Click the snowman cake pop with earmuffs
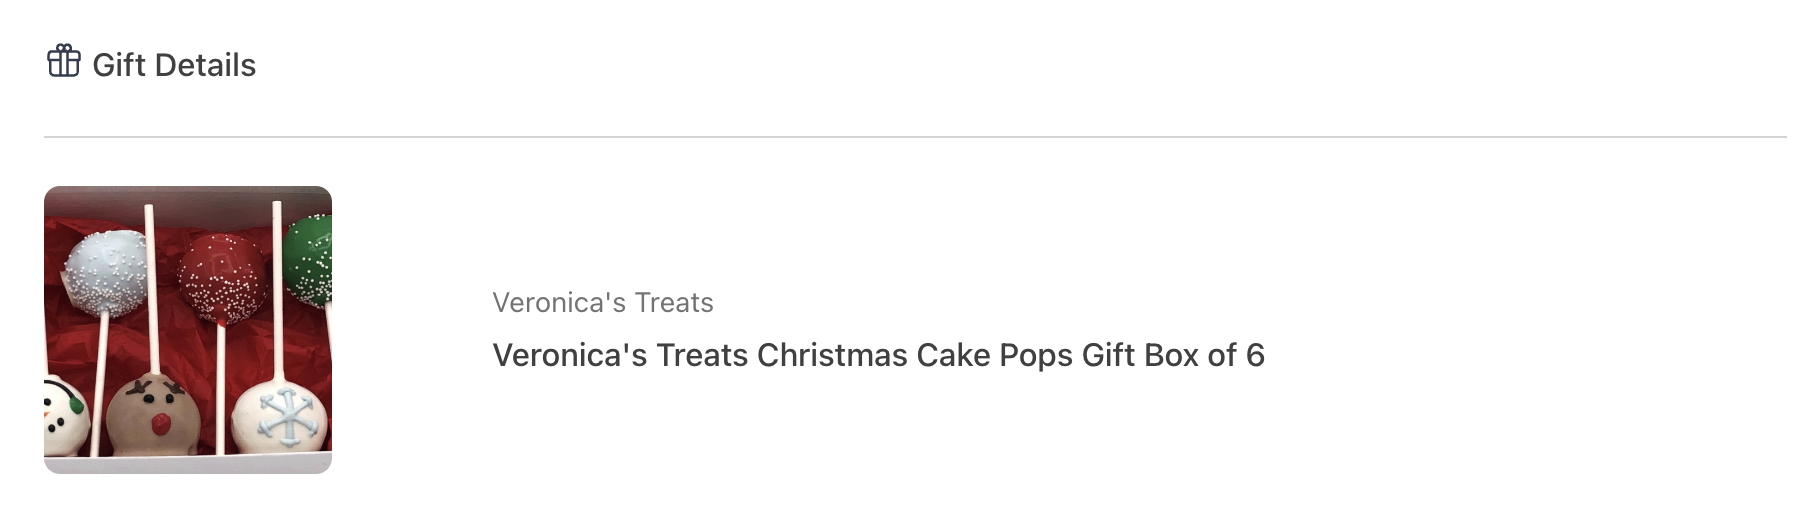This screenshot has height=512, width=1820. tap(64, 416)
